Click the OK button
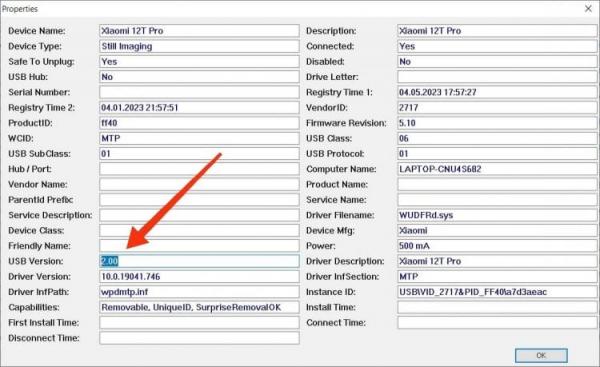The width and height of the screenshot is (600, 367). pos(541,355)
